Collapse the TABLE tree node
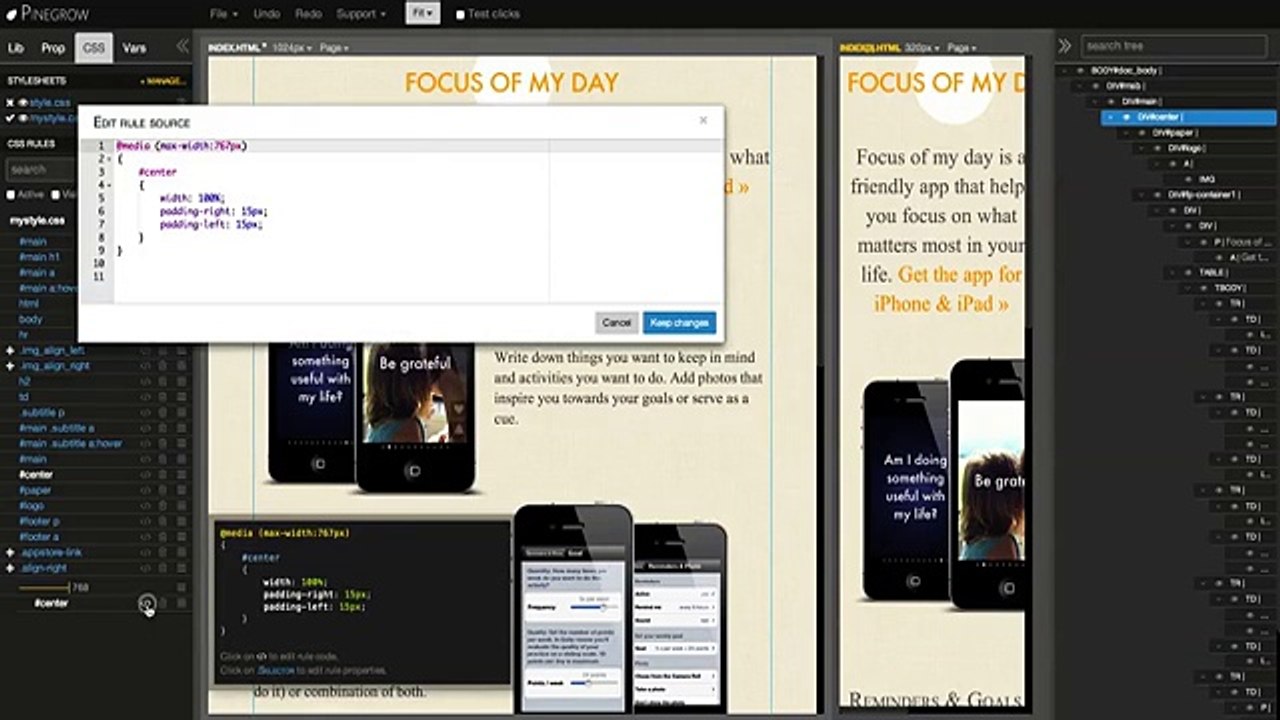Screen dimensions: 1280x720 tap(1173, 272)
